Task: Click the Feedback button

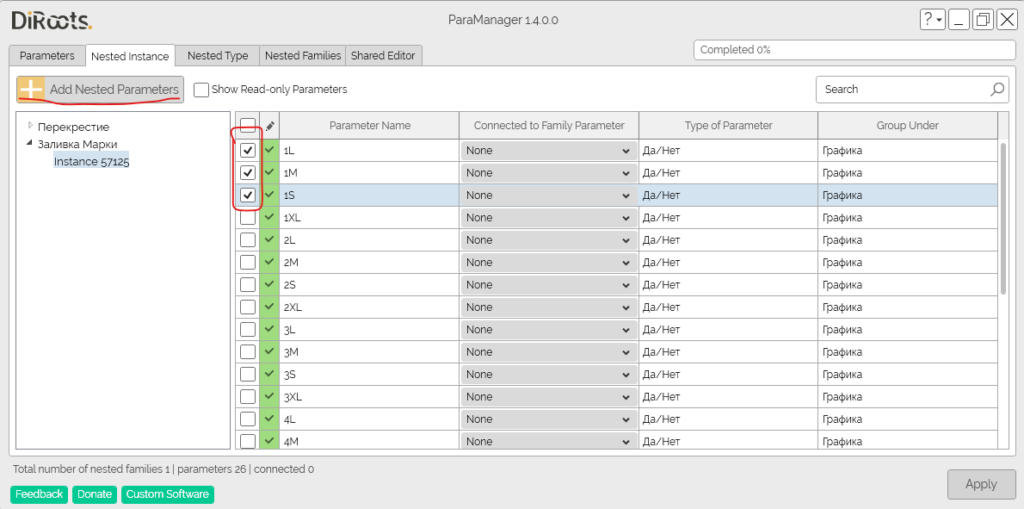Action: (39, 494)
